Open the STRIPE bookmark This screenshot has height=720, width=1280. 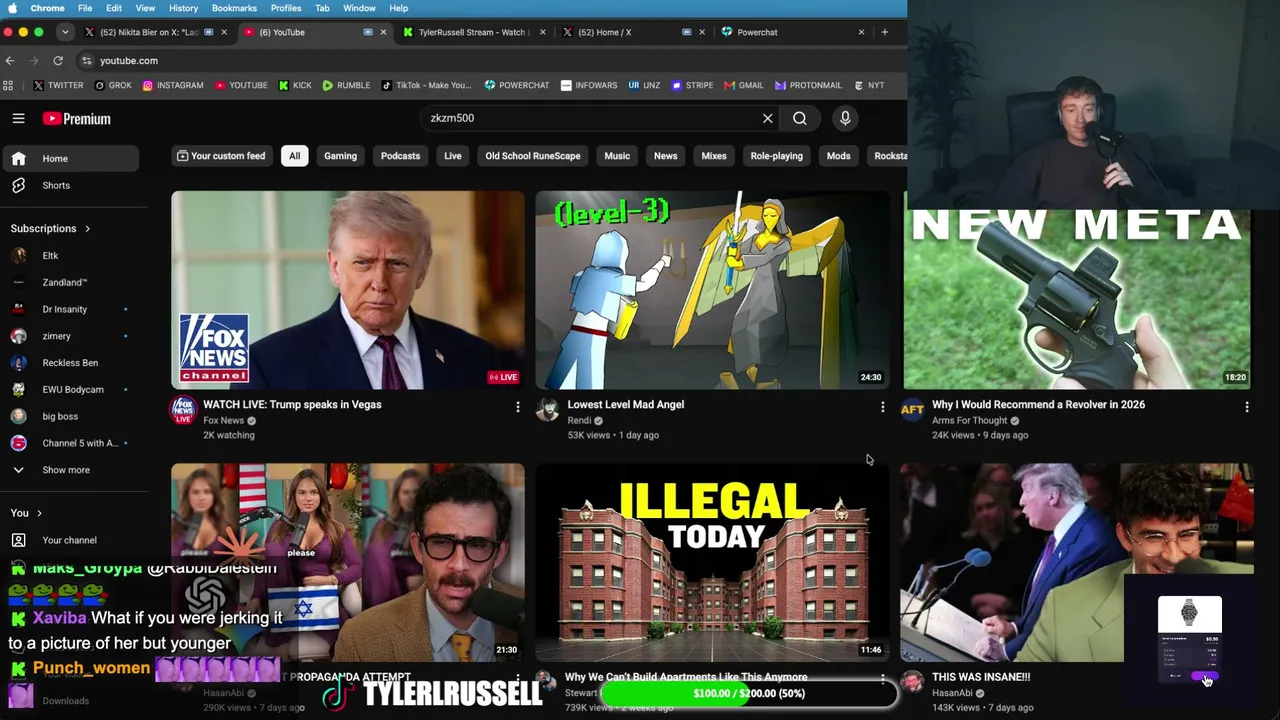(692, 85)
